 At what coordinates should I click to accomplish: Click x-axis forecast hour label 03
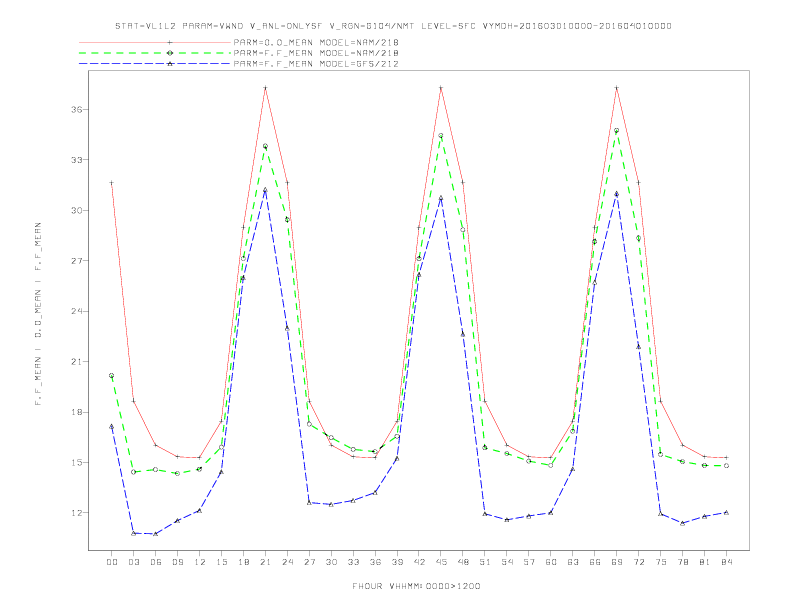133,562
